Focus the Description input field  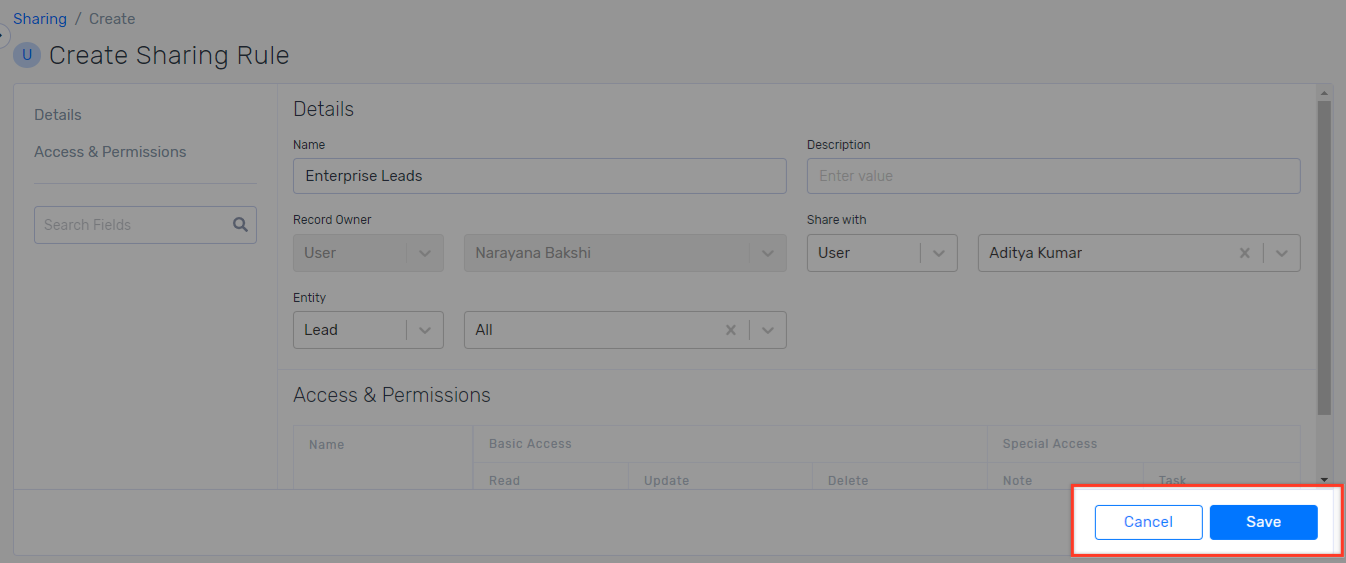tap(1054, 176)
